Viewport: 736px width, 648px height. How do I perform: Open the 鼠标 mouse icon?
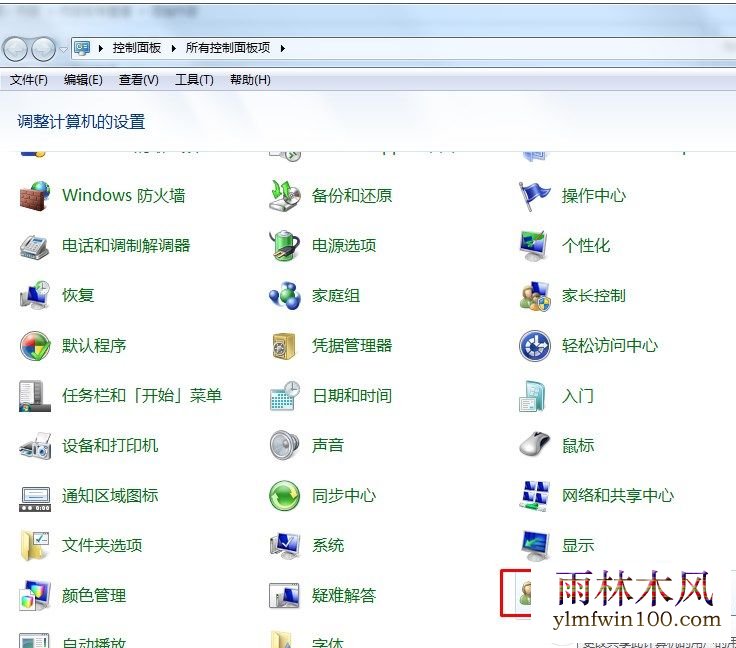pyautogui.click(x=535, y=444)
